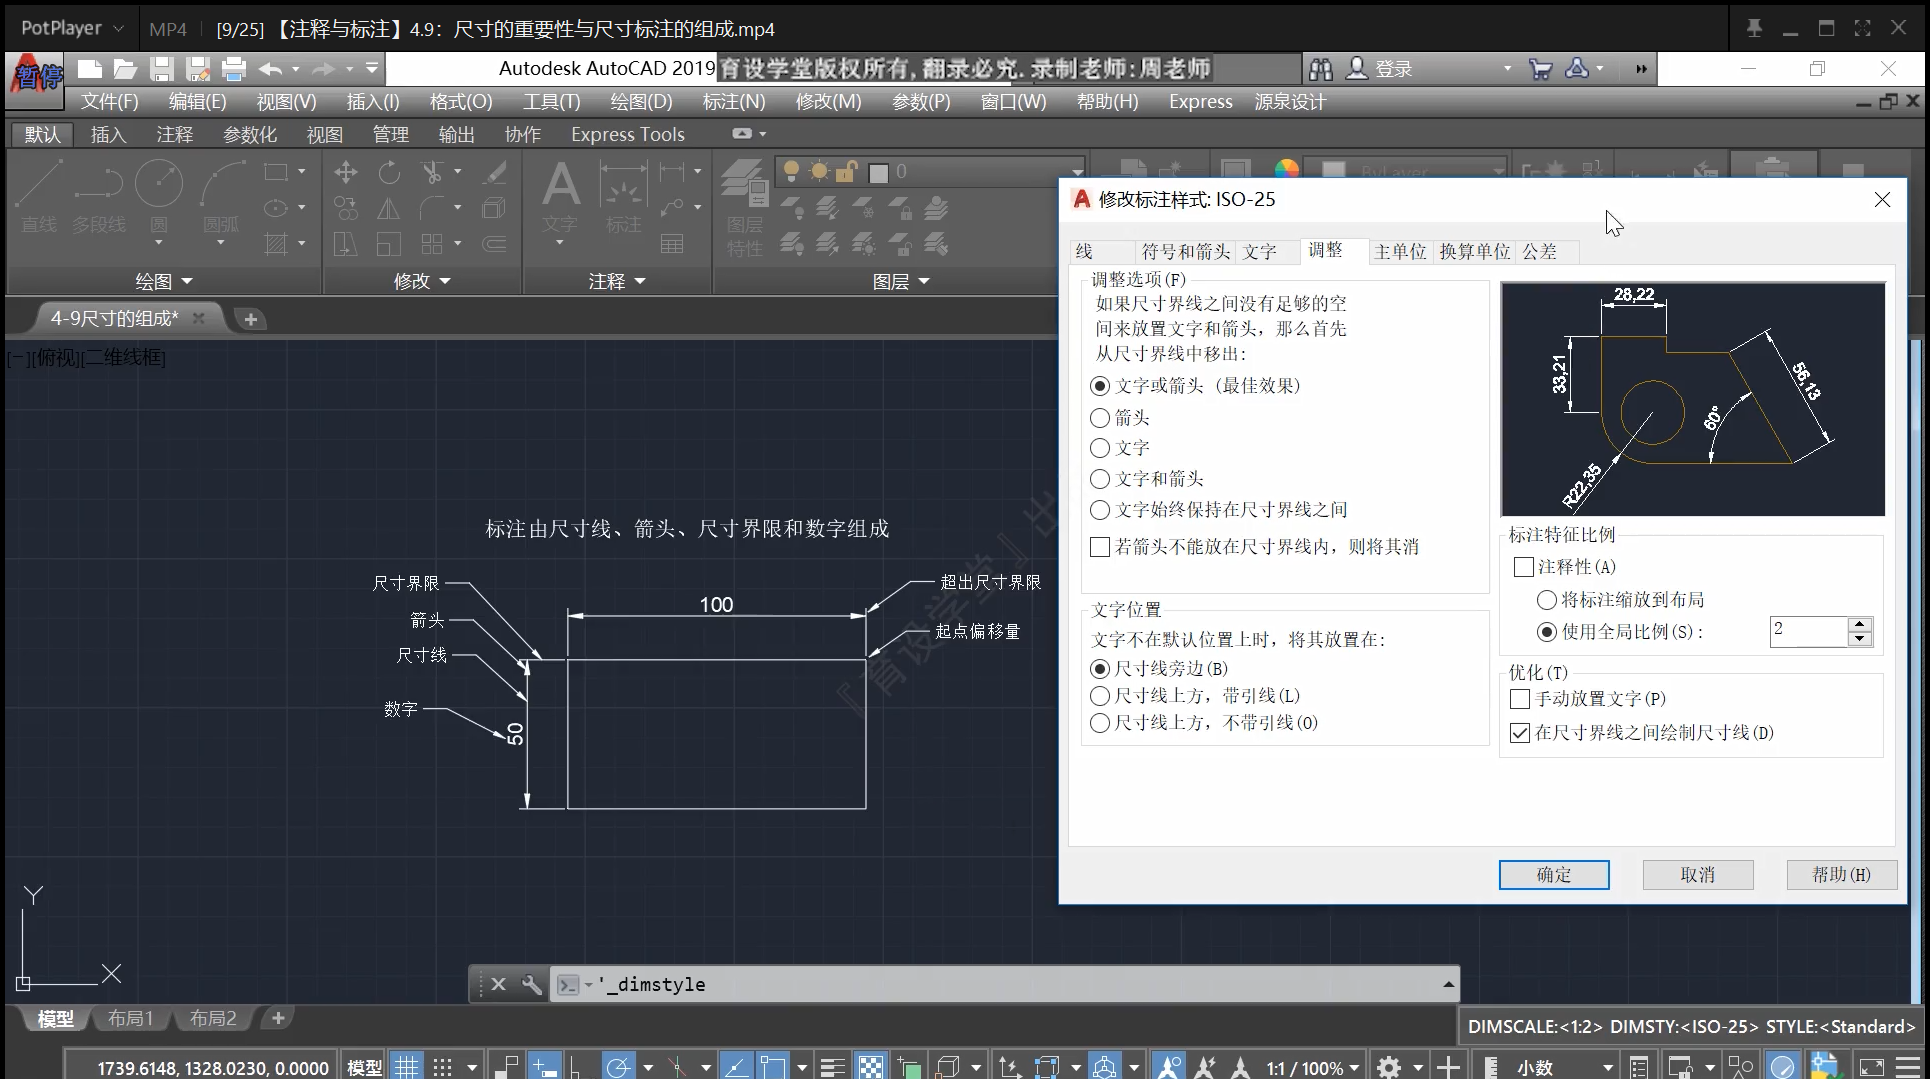Click the layer color swatch next to 0
The image size is (1930, 1079).
tap(879, 173)
